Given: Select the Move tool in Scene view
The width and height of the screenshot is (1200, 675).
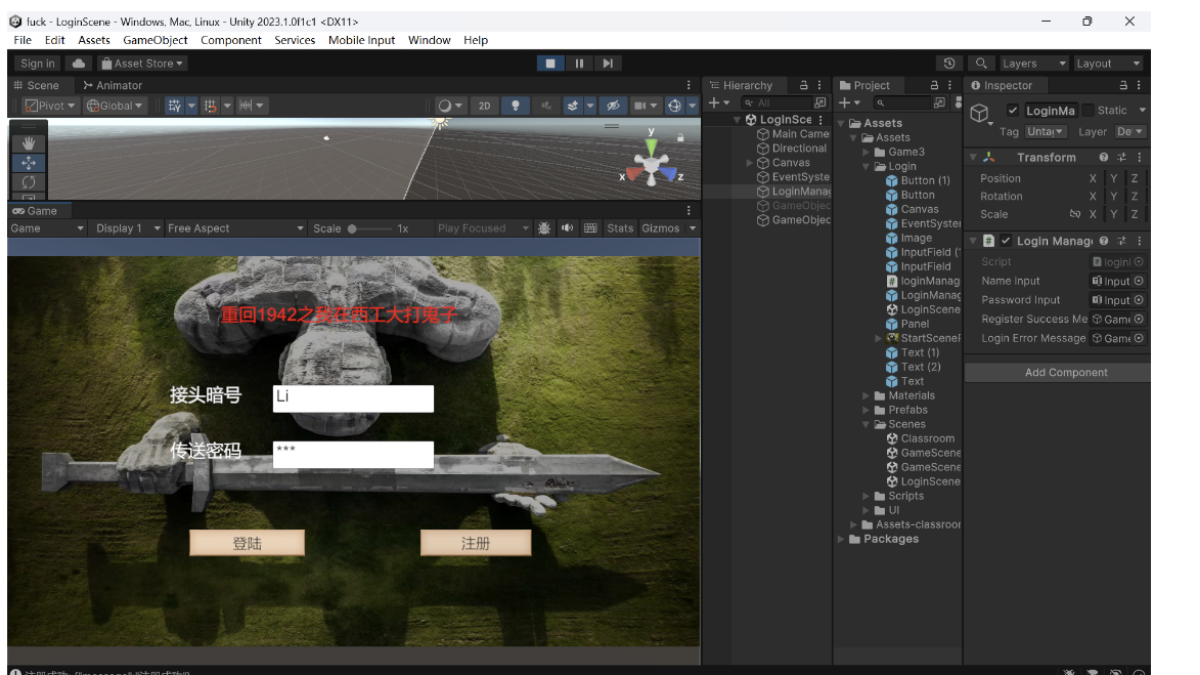Looking at the screenshot, I should [28, 162].
